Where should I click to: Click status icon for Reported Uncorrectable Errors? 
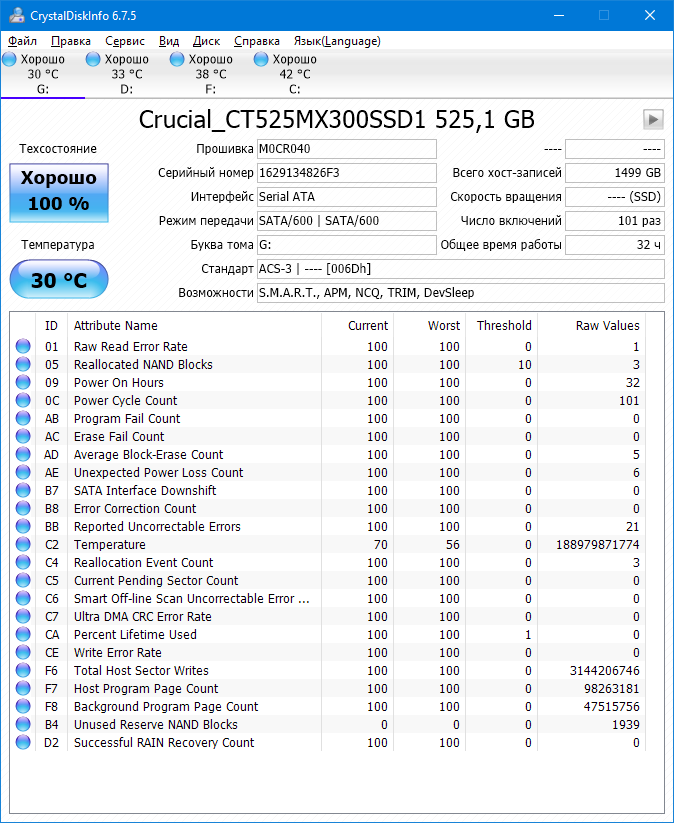point(23,526)
